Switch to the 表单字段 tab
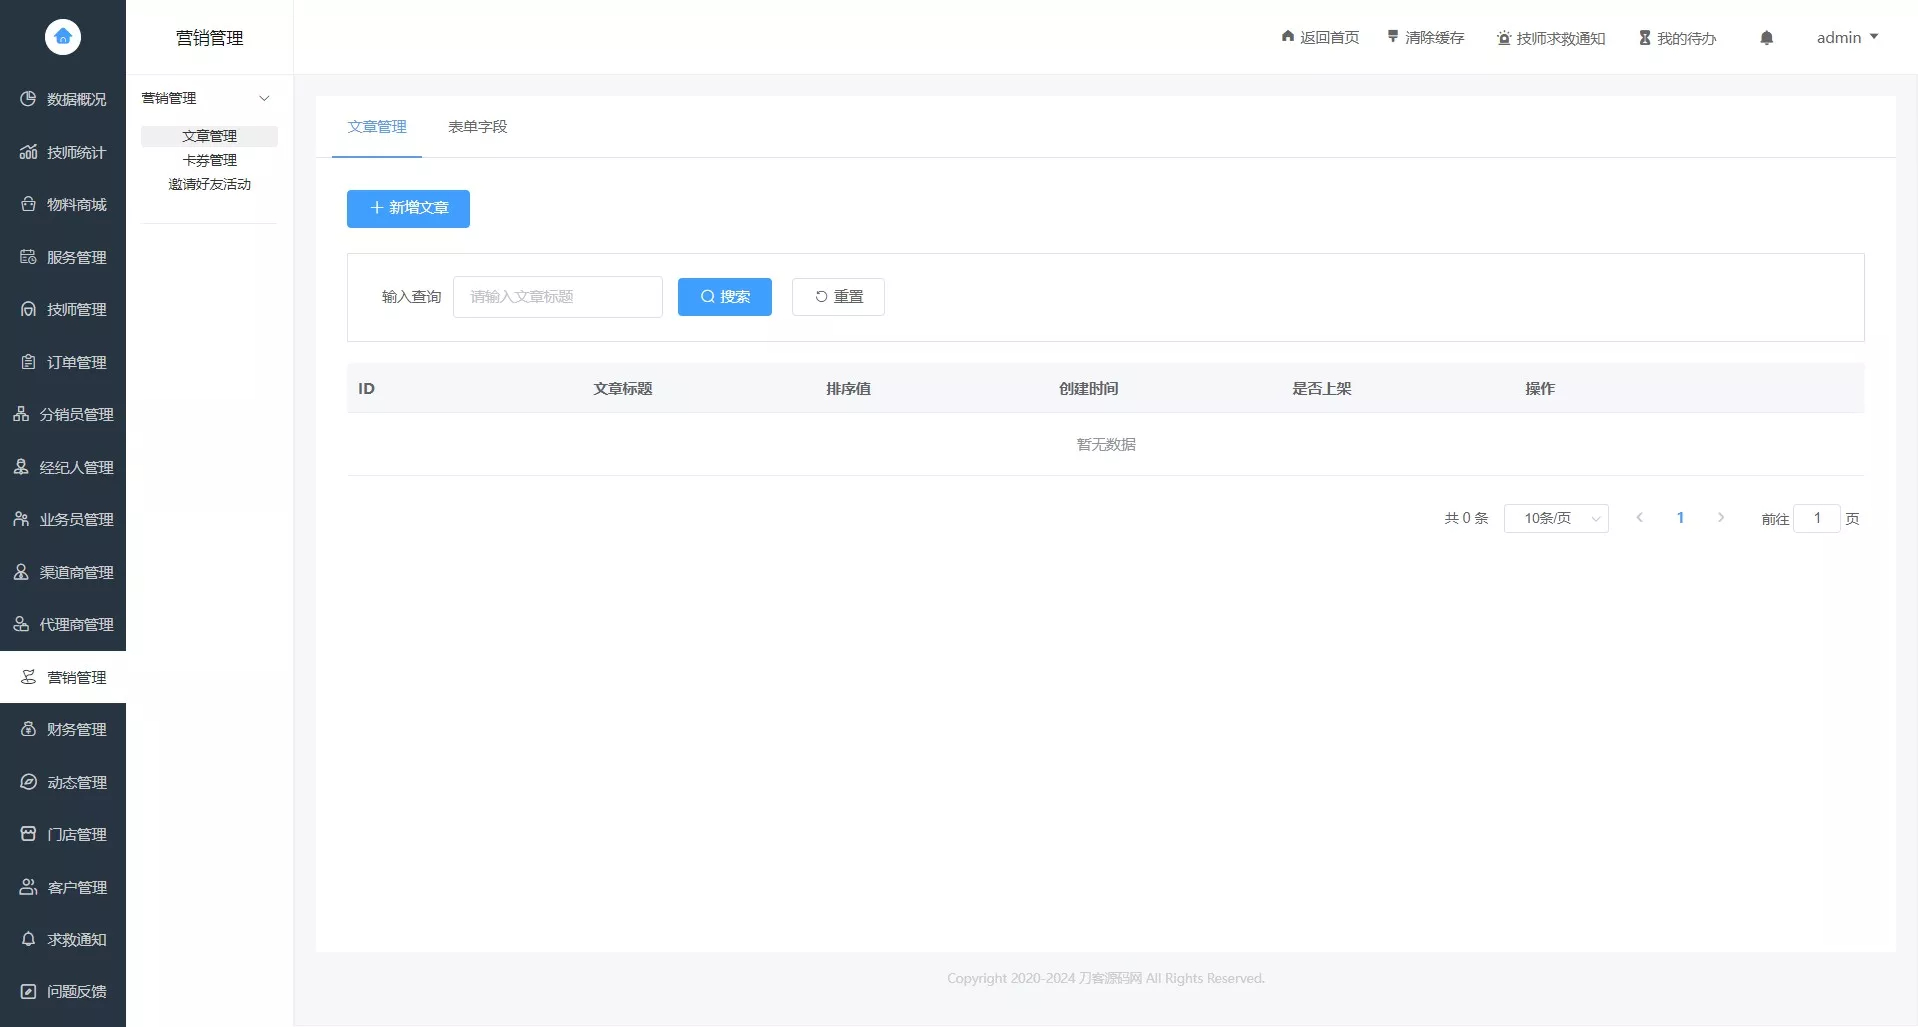 [x=477, y=127]
